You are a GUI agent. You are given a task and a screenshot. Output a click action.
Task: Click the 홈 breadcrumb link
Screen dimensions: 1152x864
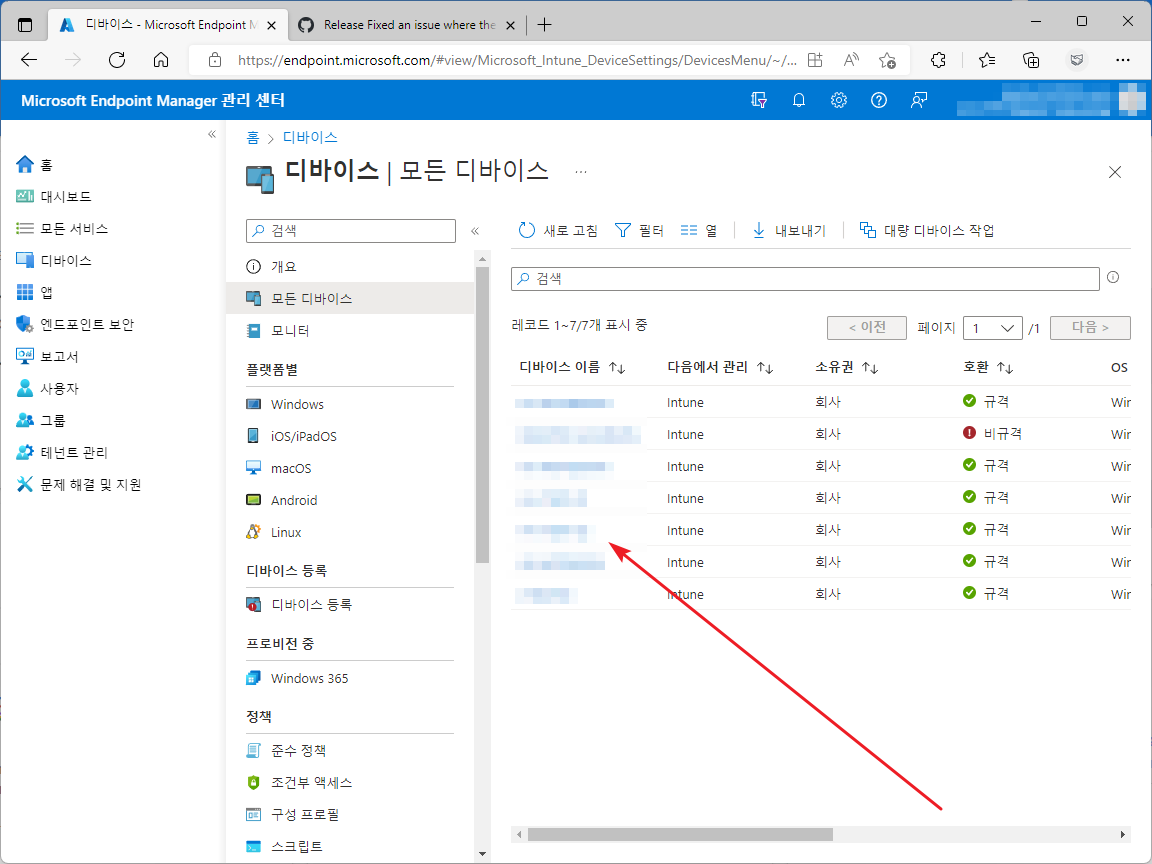pyautogui.click(x=253, y=137)
